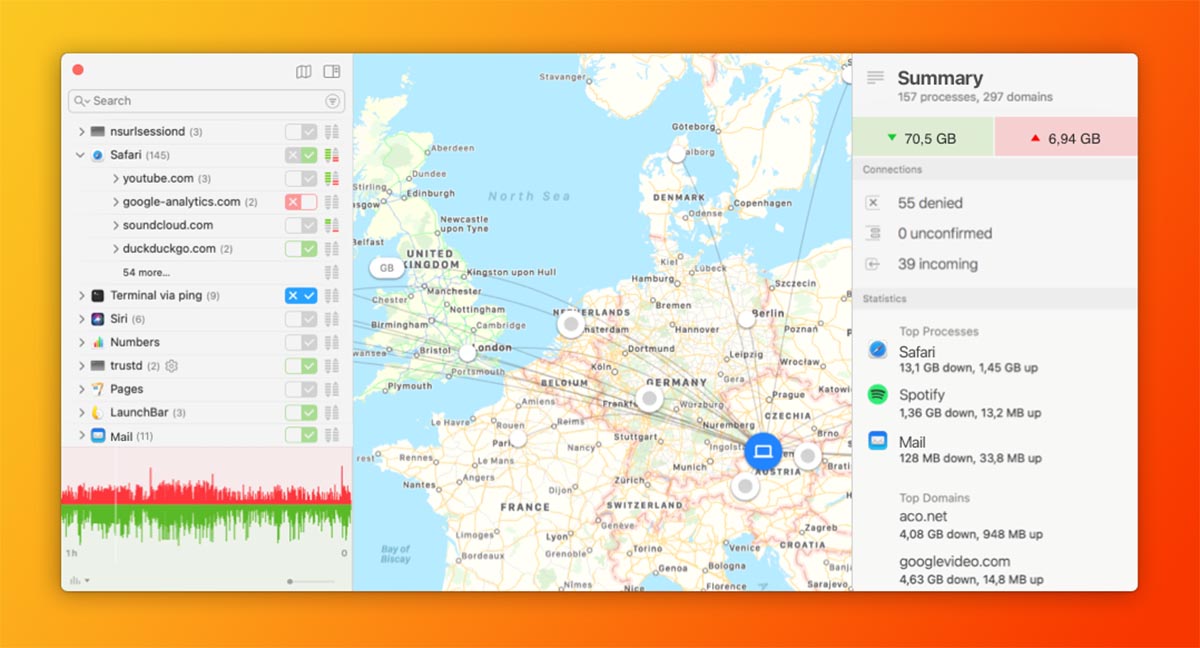Select the 70,5 GB download total

tap(923, 138)
